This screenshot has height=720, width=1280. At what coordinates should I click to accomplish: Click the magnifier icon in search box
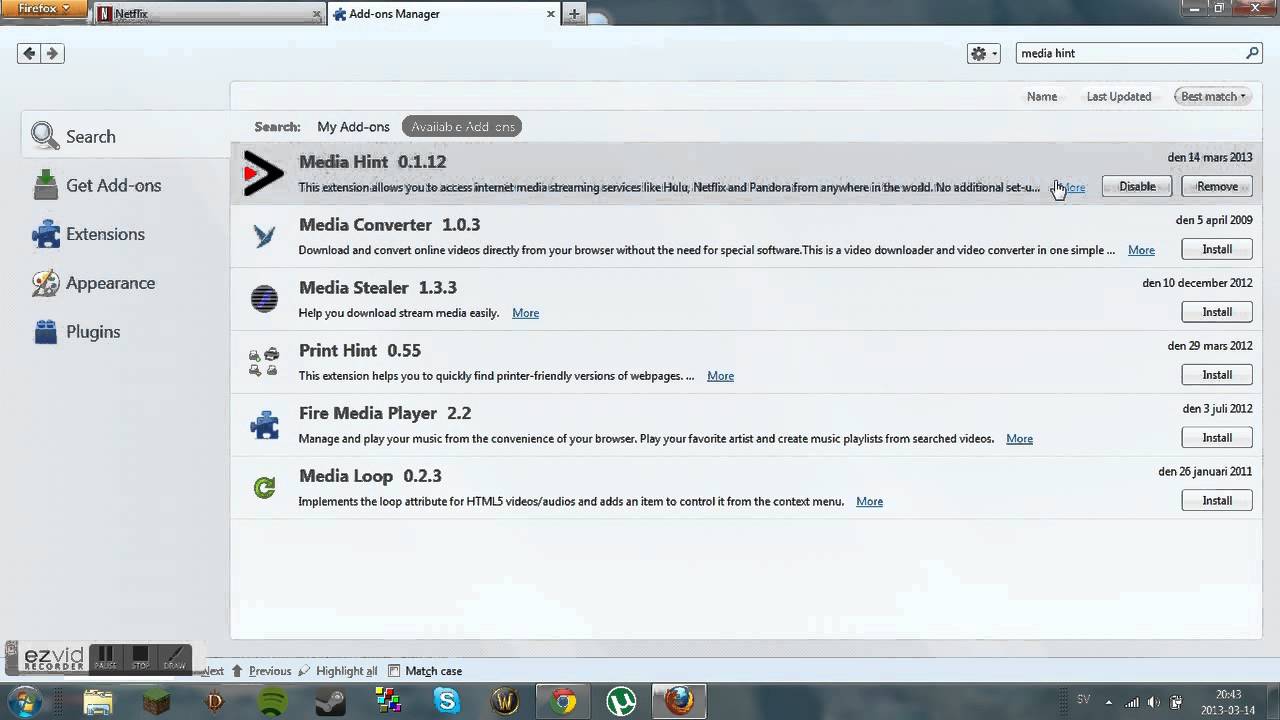tap(1252, 53)
